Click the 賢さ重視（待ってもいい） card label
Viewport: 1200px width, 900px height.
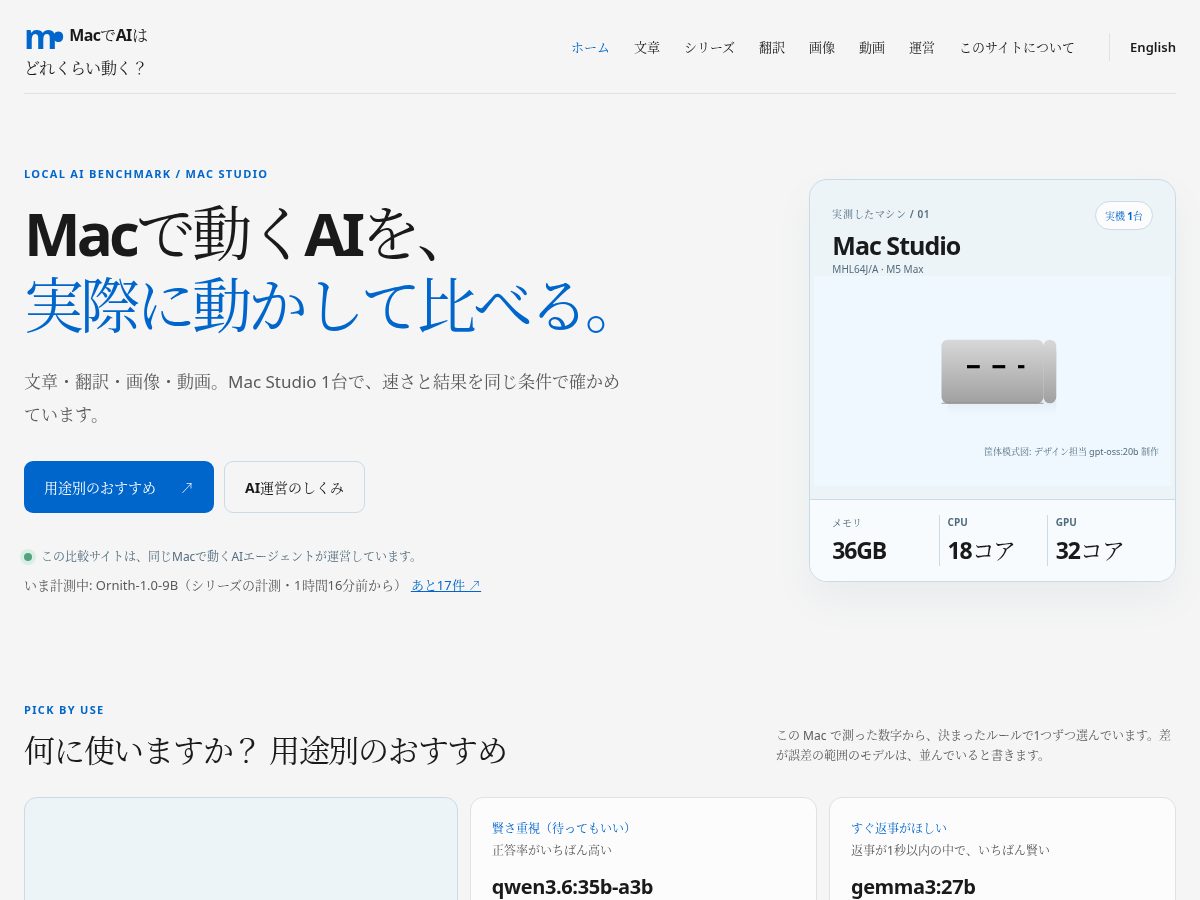[561, 828]
